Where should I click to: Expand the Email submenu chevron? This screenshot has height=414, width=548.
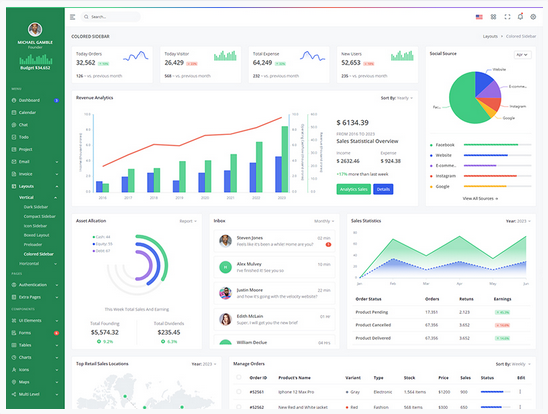coord(57,162)
